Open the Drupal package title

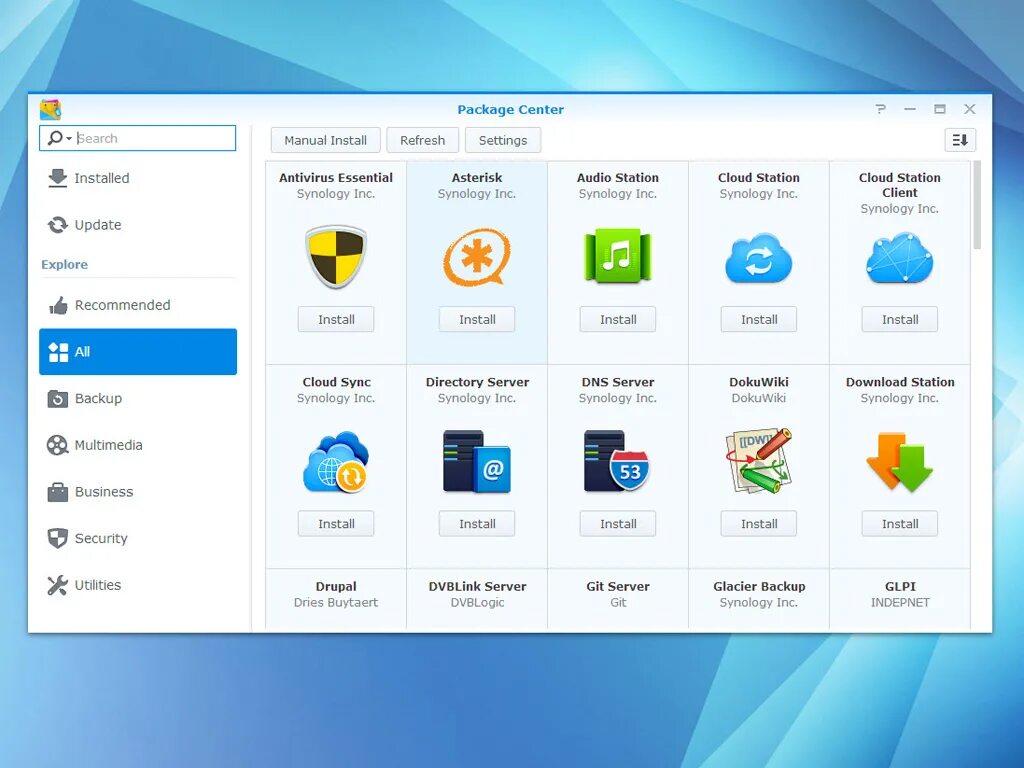pos(336,586)
